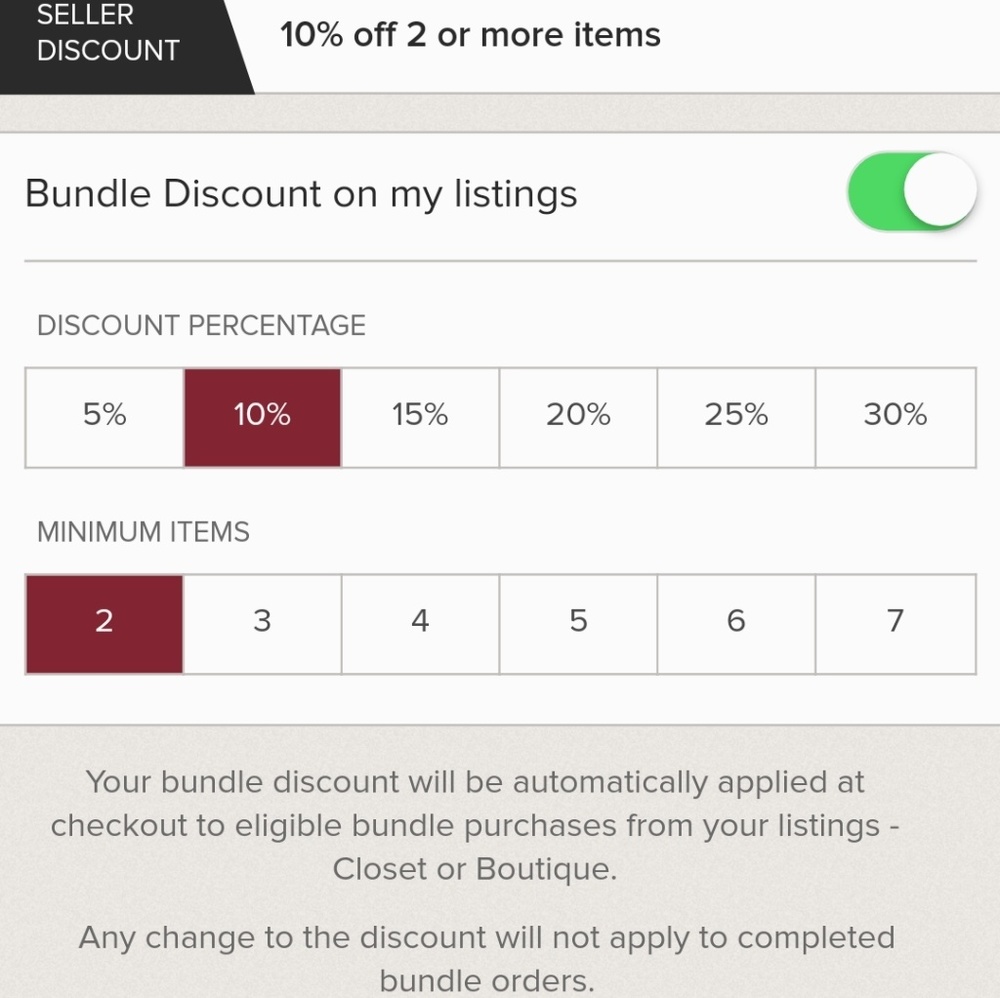This screenshot has width=1000, height=998.
Task: Click the SELLER DISCOUNT header tab
Action: [x=107, y=34]
